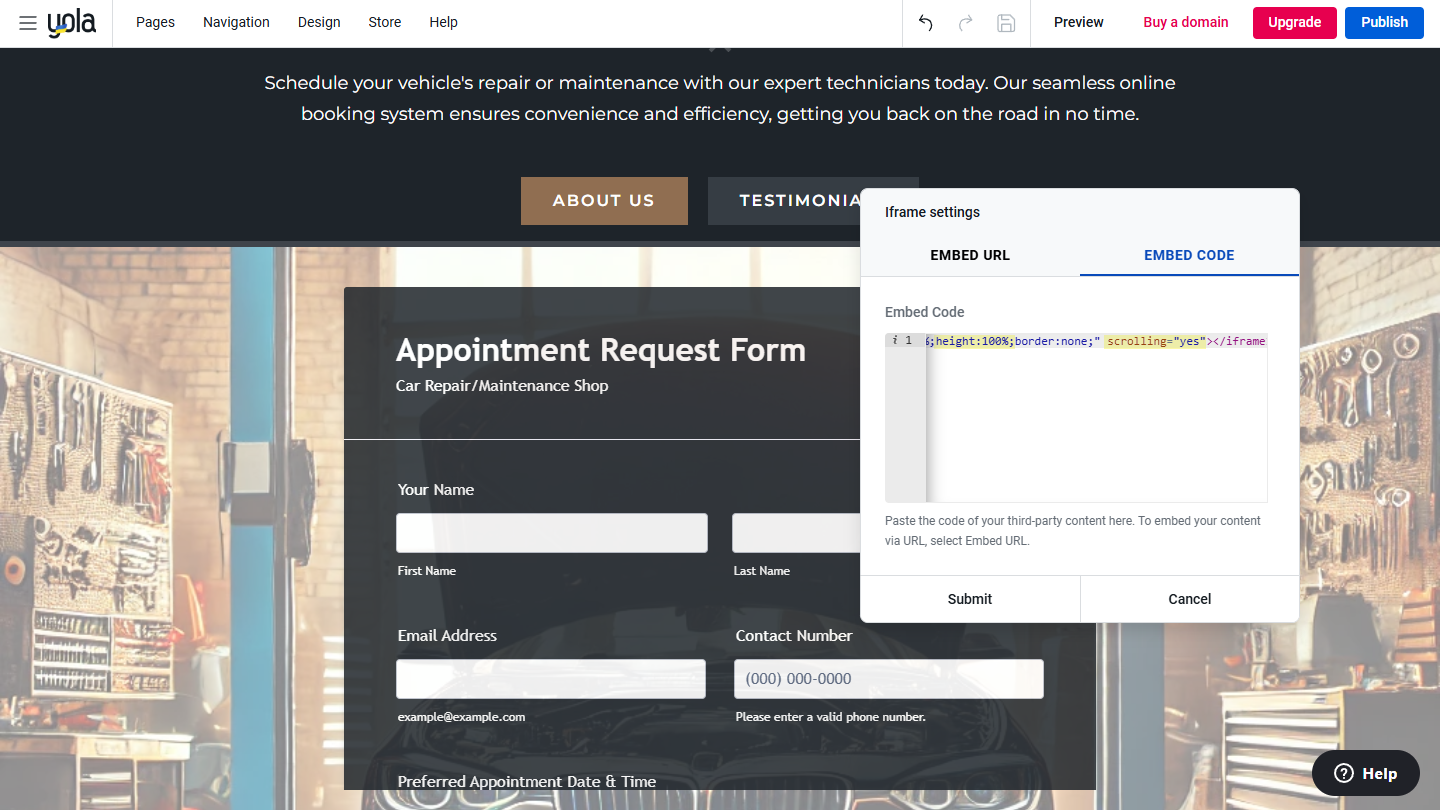Open the Design menu
The height and width of the screenshot is (810, 1440).
319,22
